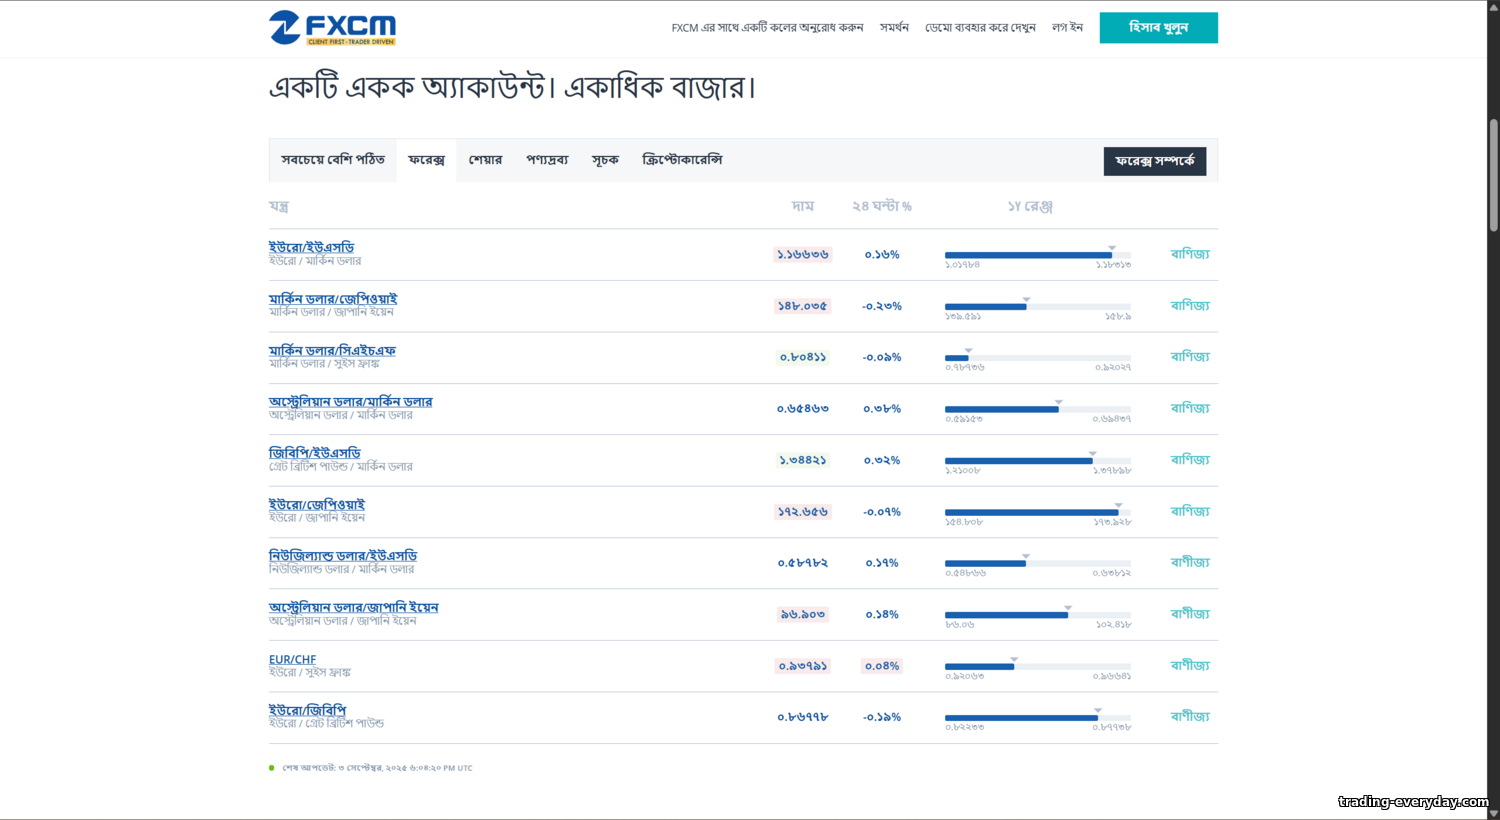
Task: Open the ইউরো/ইউএসডি instrument link
Action: pyautogui.click(x=311, y=247)
